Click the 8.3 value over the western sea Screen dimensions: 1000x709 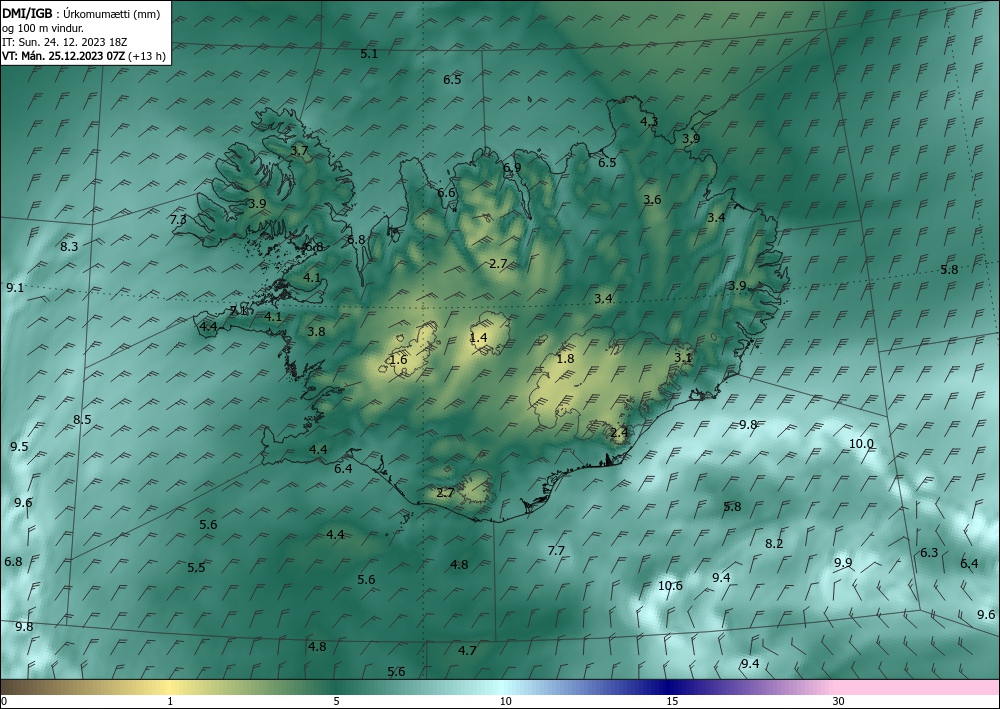click(70, 246)
